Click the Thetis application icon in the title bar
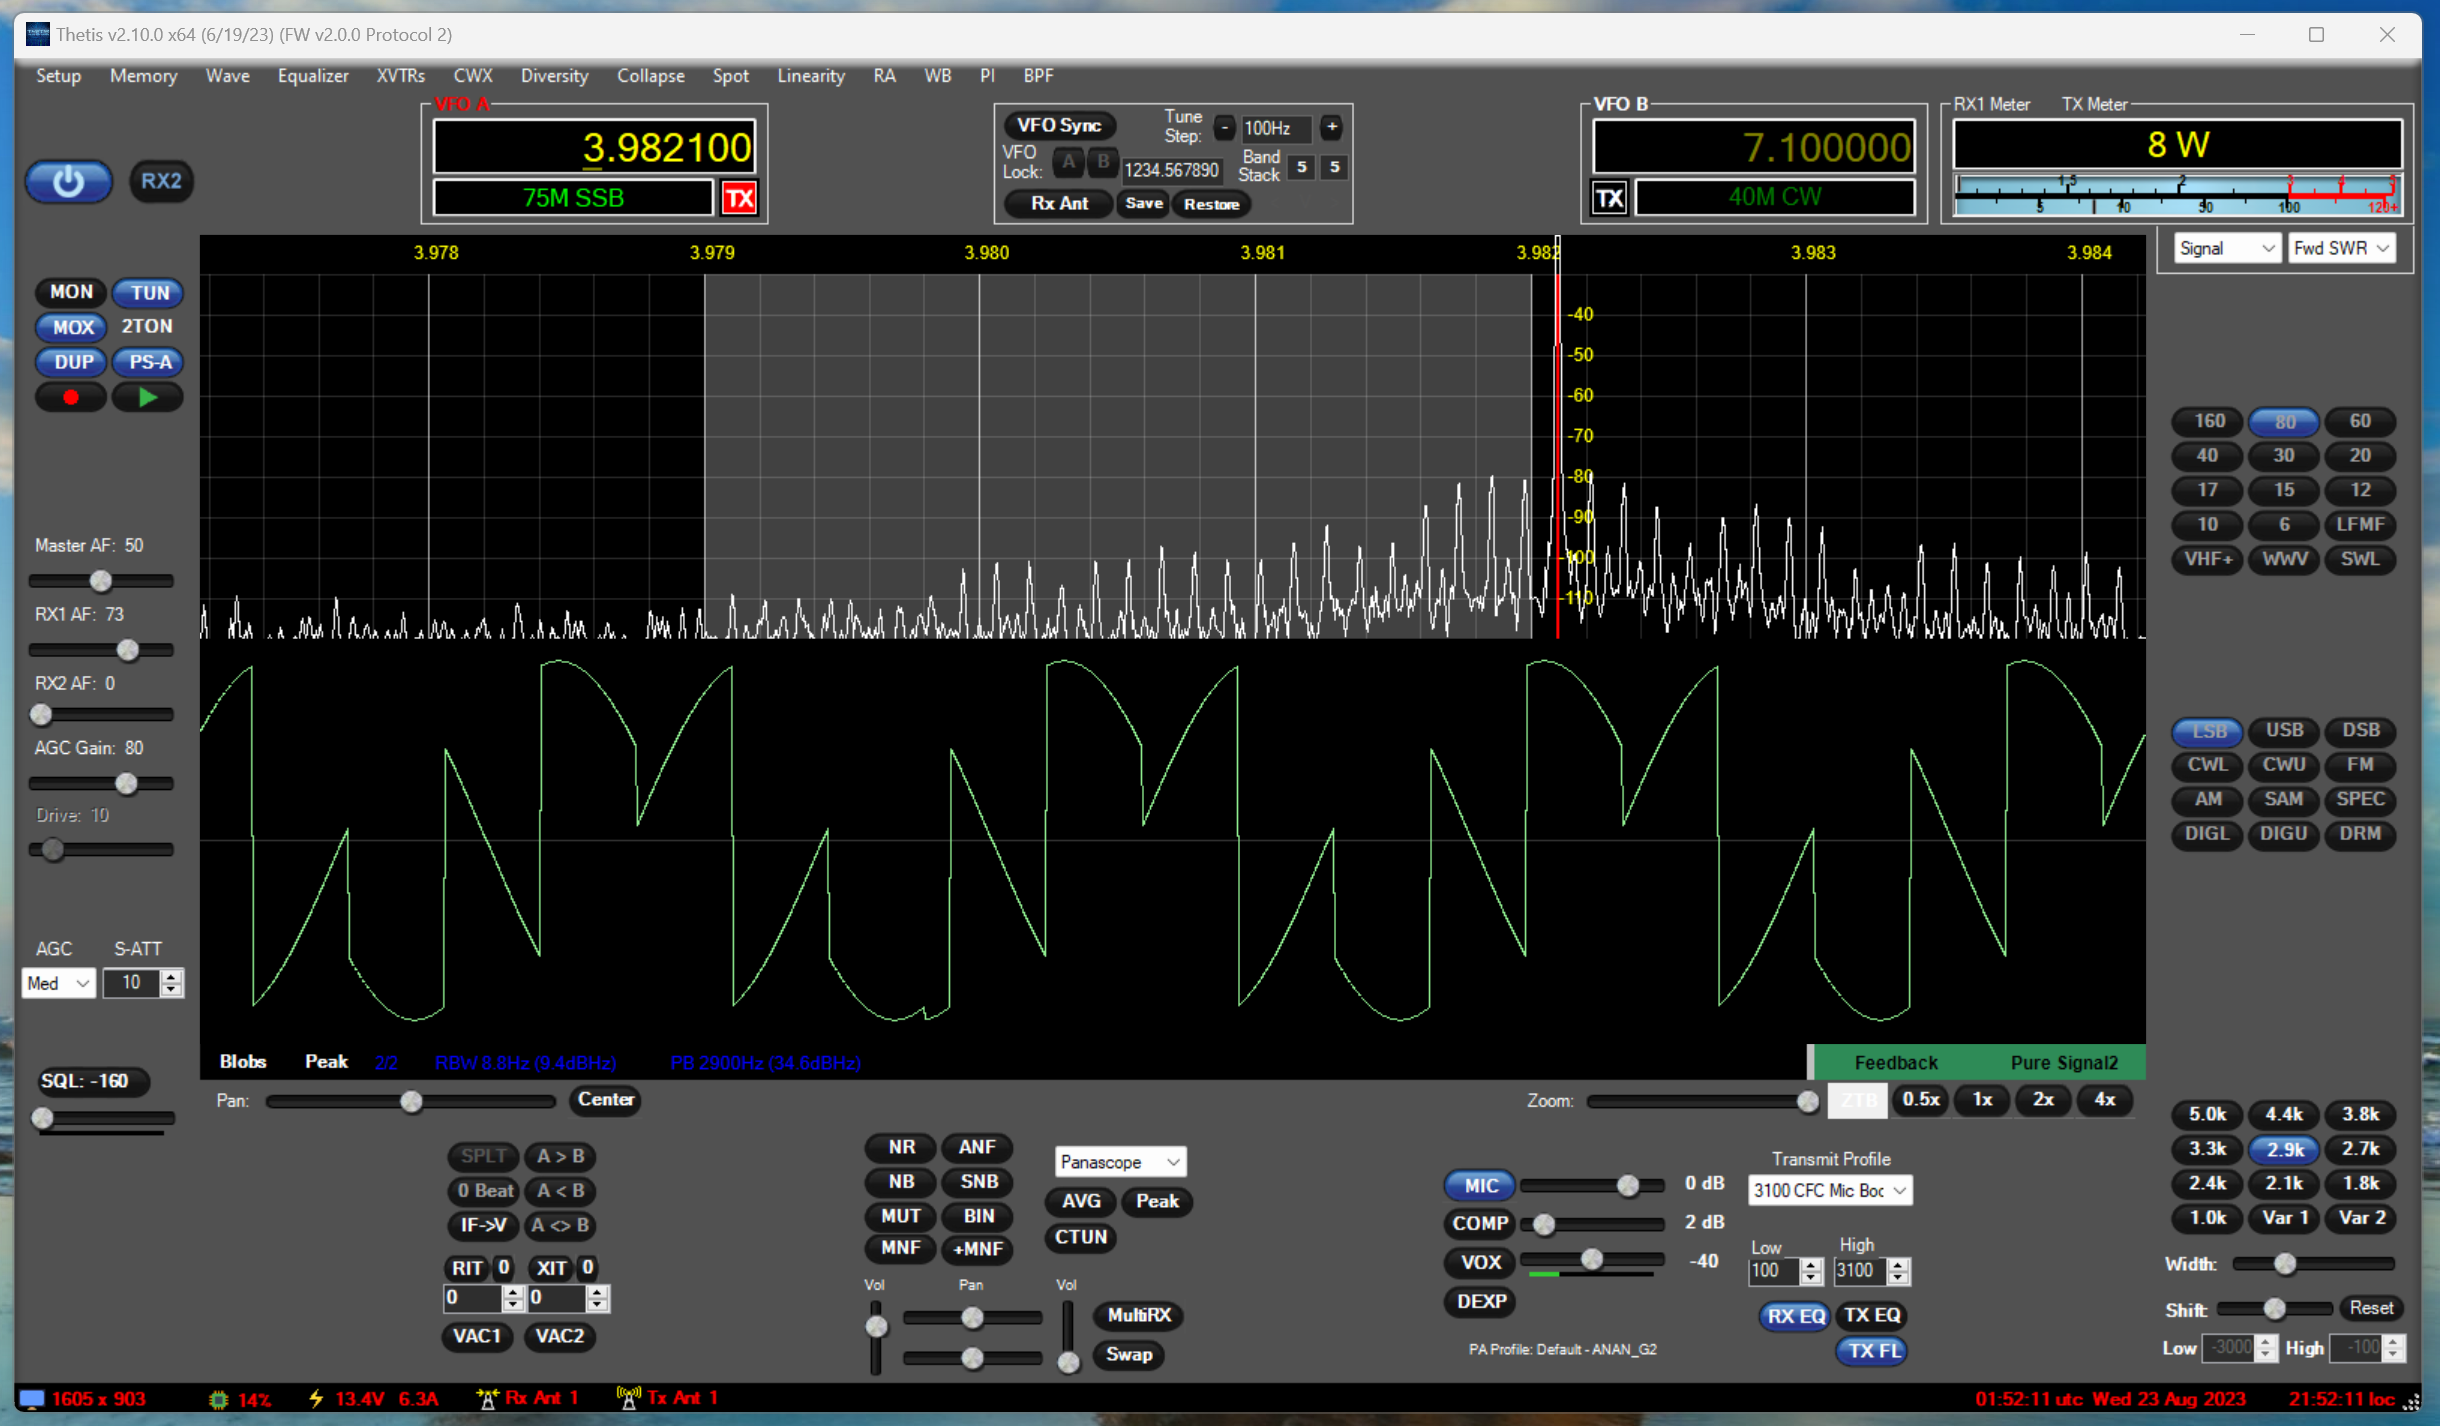The width and height of the screenshot is (2440, 1426). [38, 34]
